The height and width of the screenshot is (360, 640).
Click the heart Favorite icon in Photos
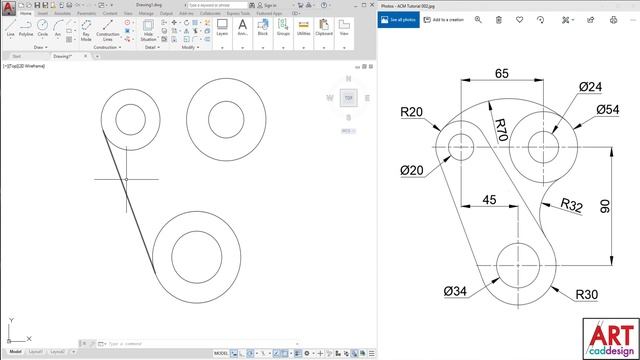(x=519, y=20)
